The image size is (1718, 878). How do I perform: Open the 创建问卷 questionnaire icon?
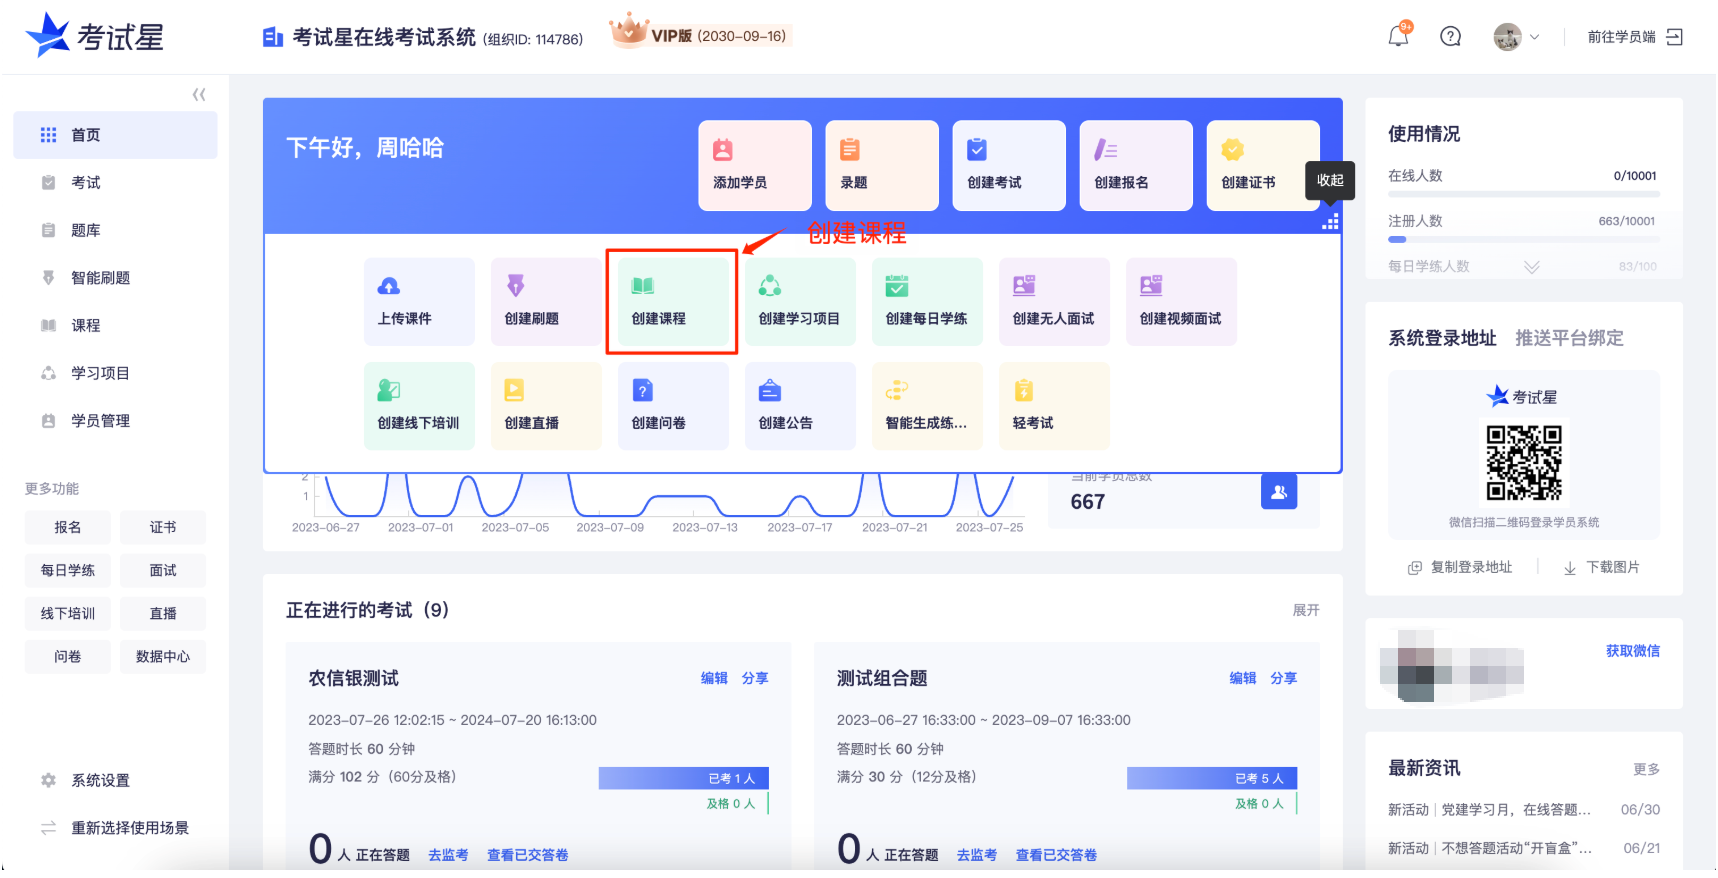(x=643, y=391)
